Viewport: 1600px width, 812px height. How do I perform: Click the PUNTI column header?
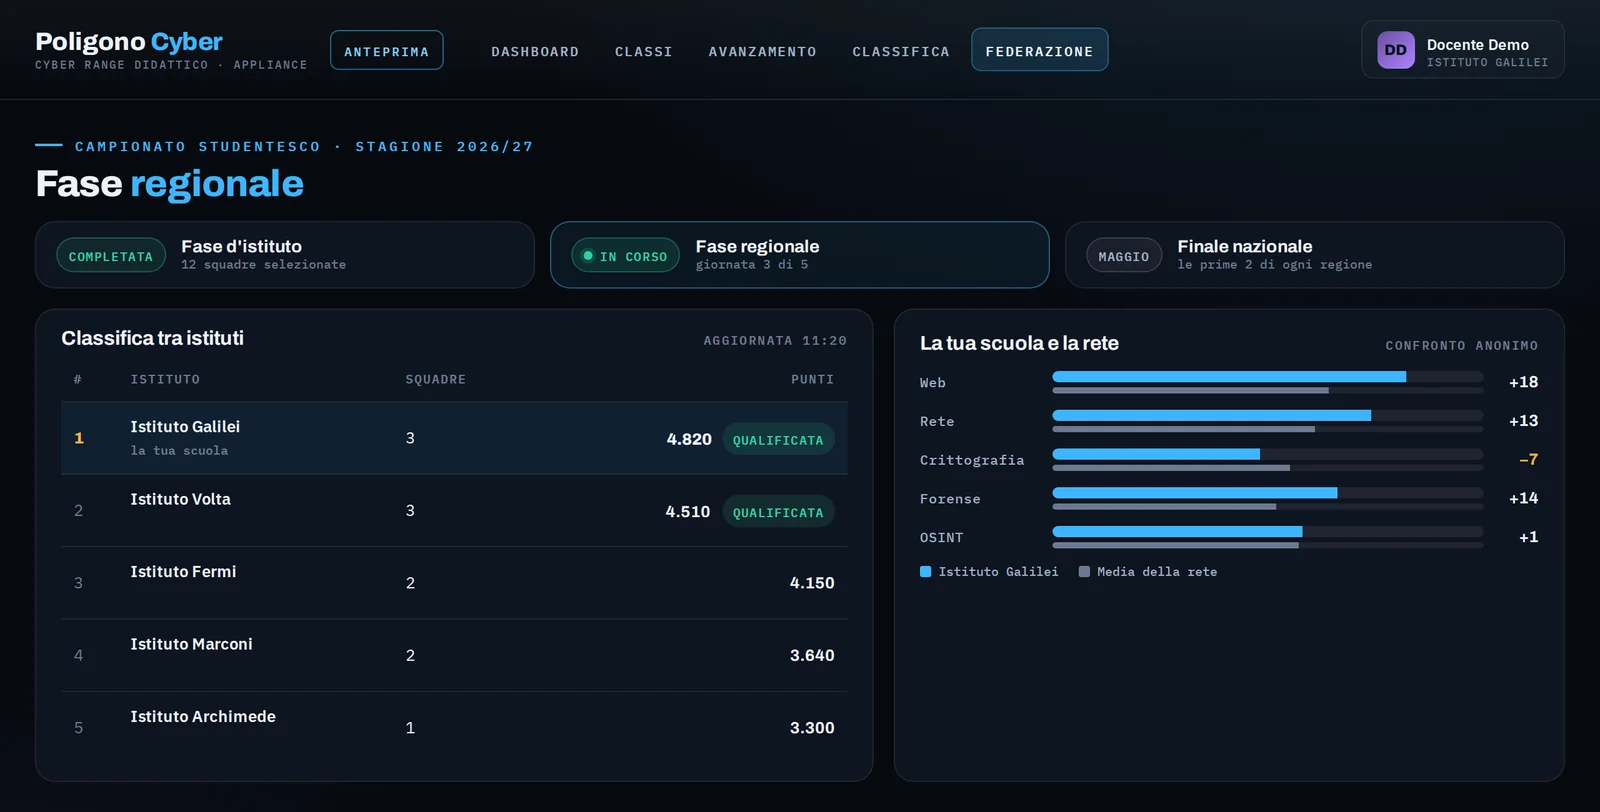coord(812,379)
